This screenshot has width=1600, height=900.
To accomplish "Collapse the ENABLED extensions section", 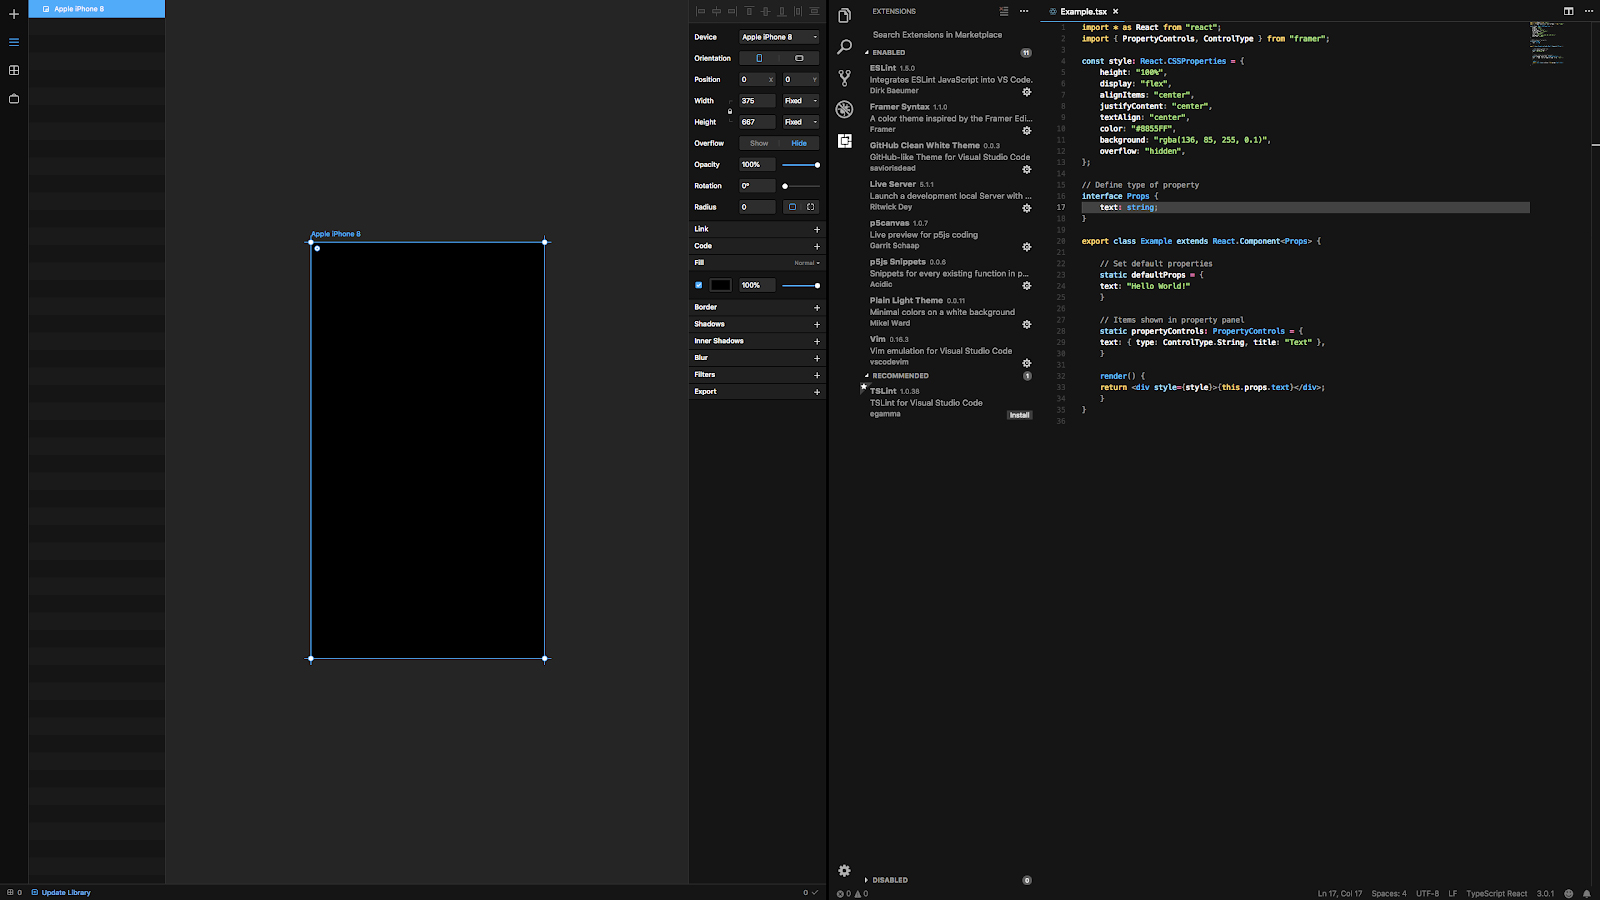I will [x=888, y=53].
